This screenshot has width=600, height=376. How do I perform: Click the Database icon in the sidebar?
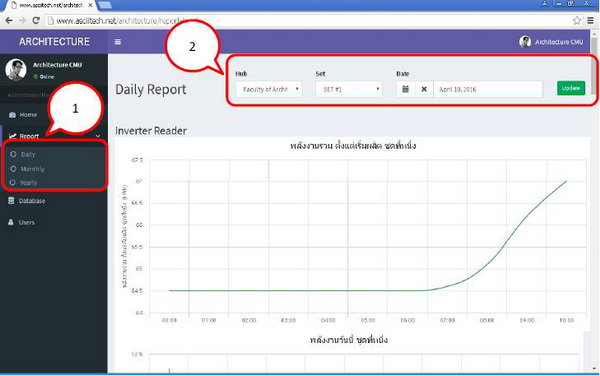pyautogui.click(x=11, y=200)
